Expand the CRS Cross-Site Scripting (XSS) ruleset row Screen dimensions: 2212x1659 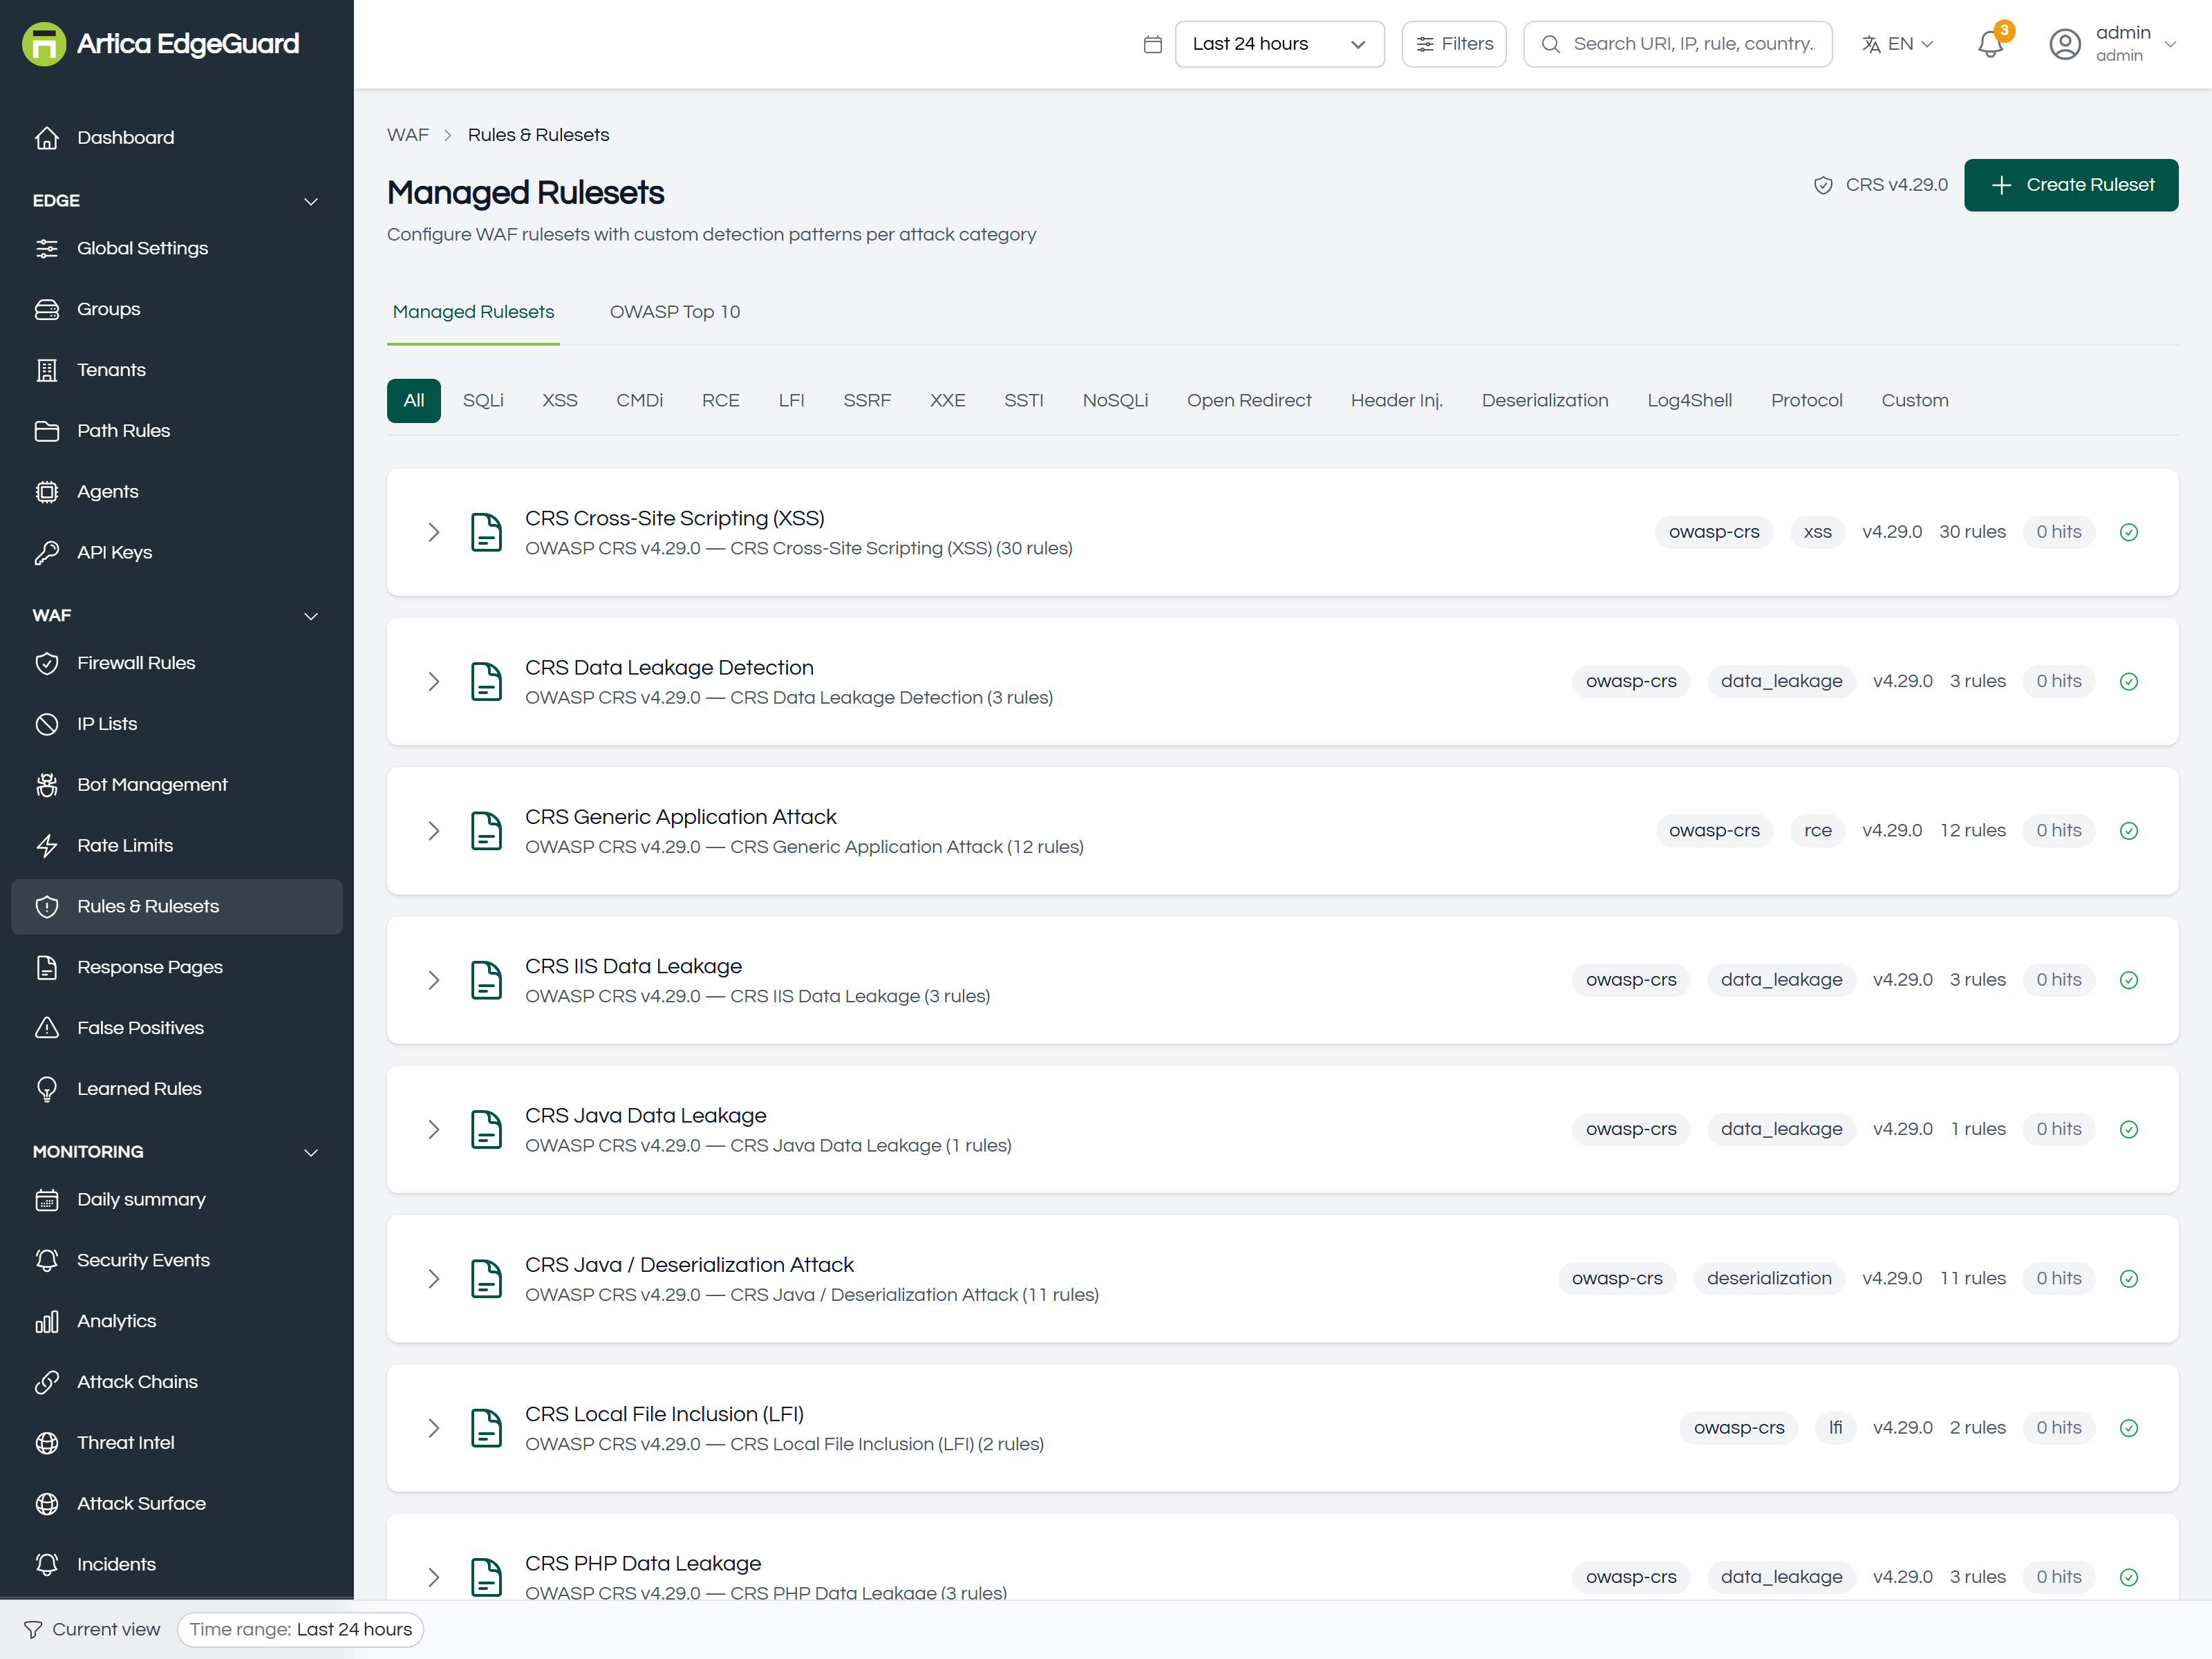434,532
